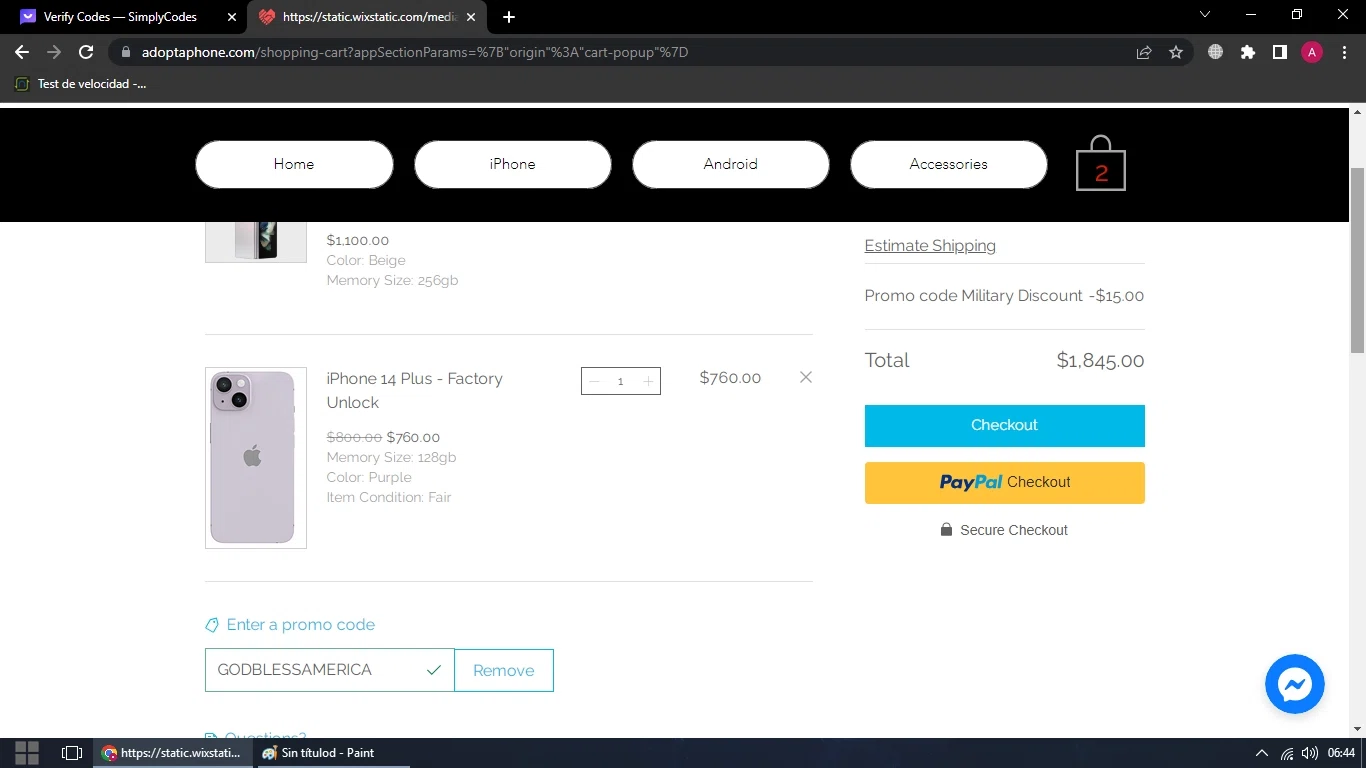Navigate to Home page
The image size is (1366, 768).
coord(294,164)
